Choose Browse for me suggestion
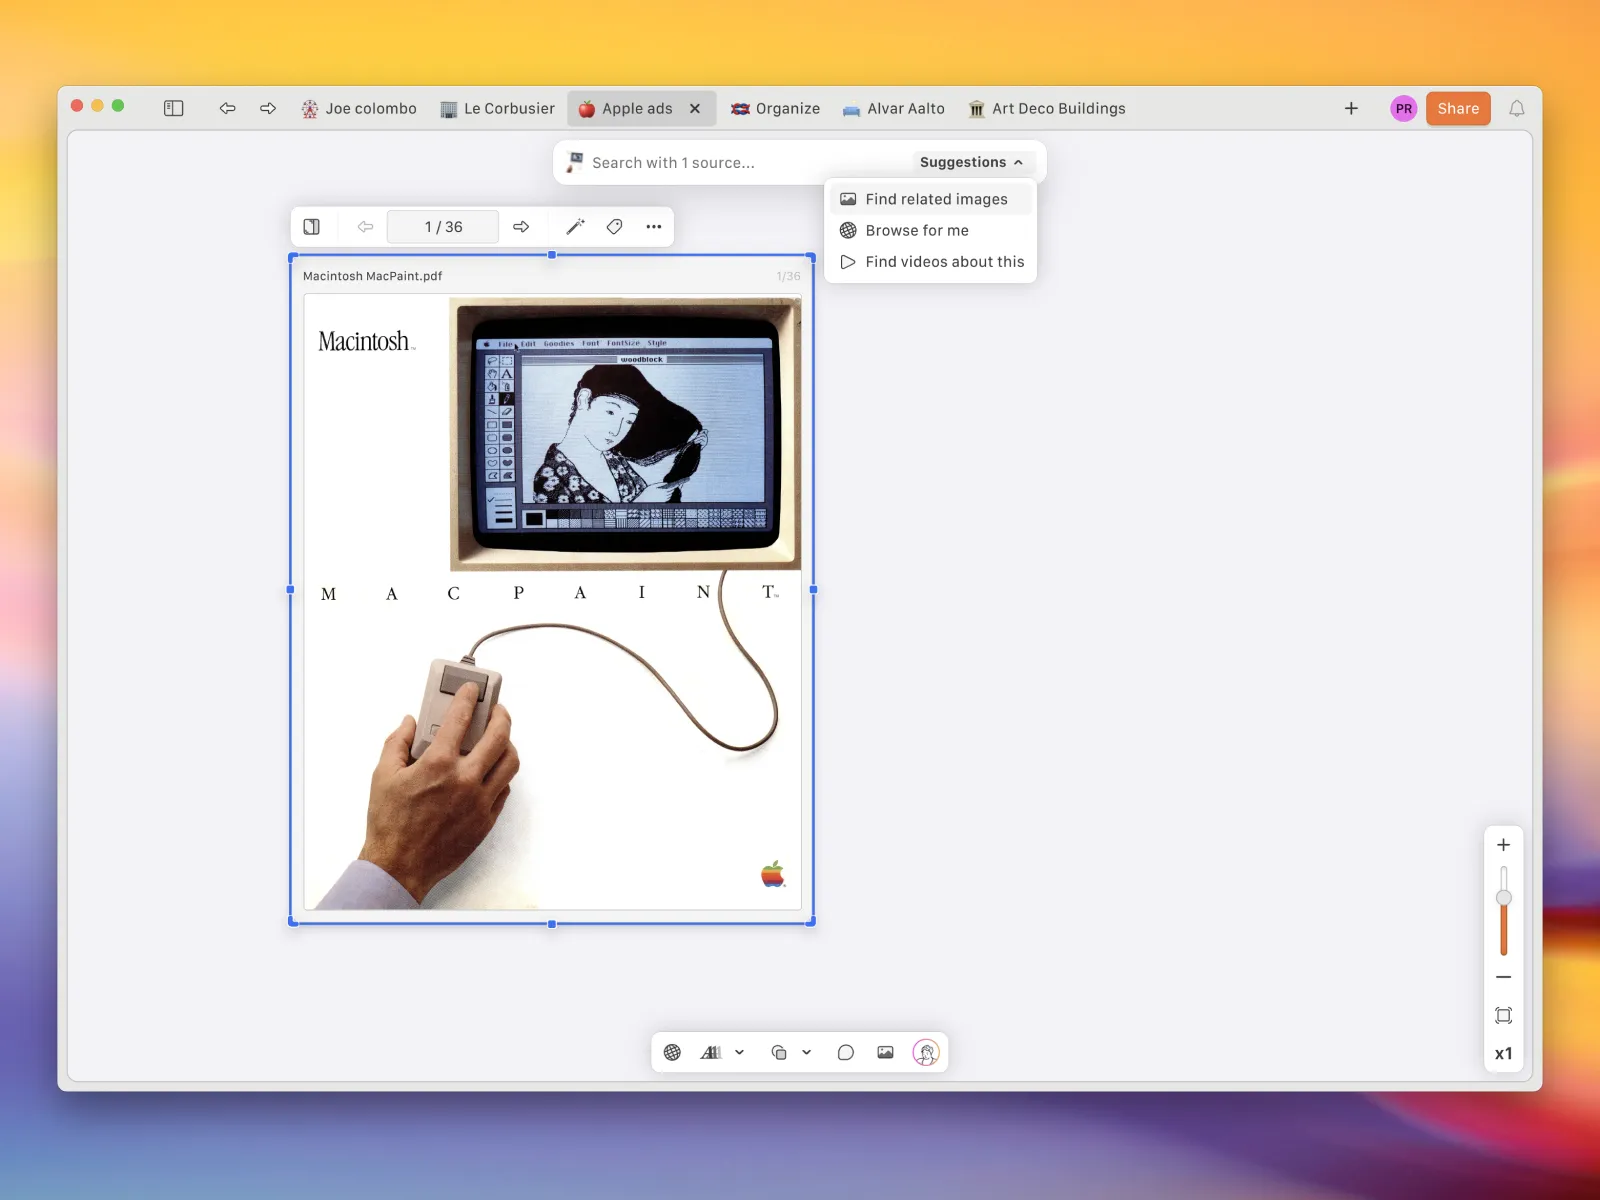 917,230
